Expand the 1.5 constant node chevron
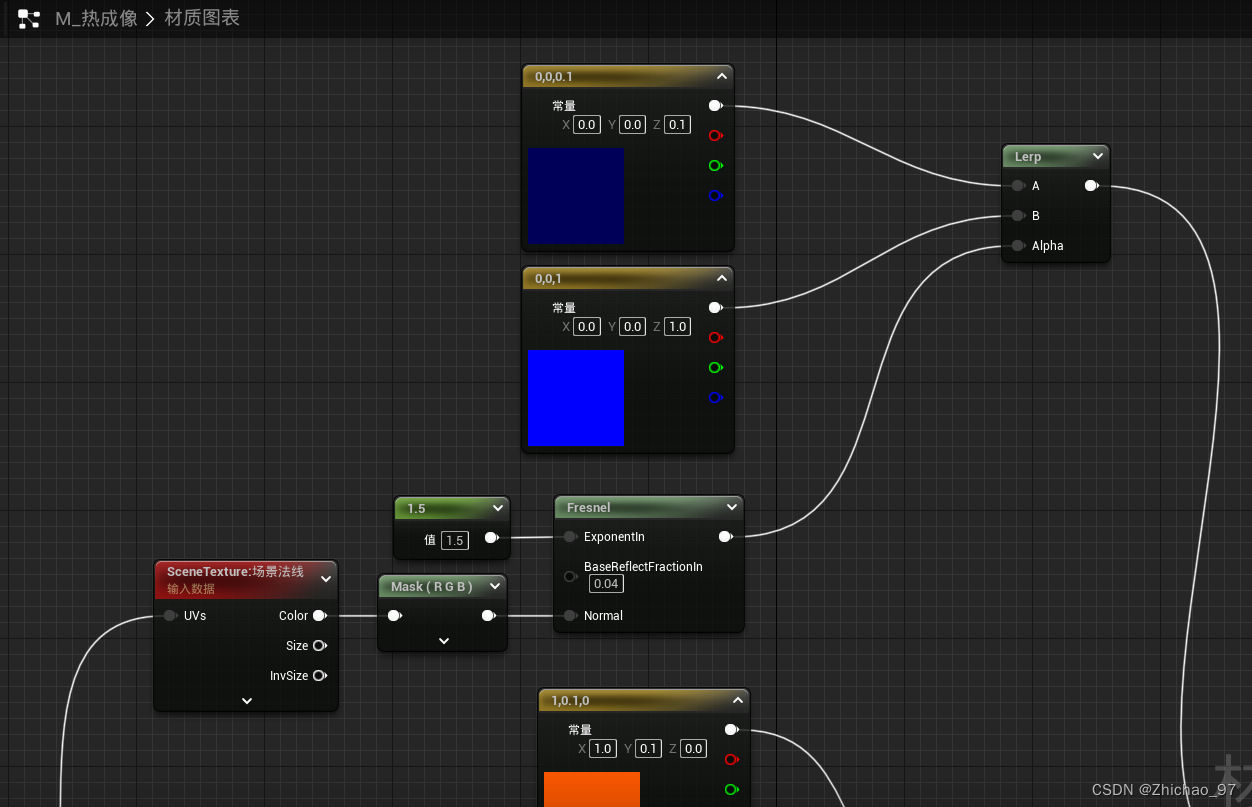Viewport: 1252px width, 807px height. pos(498,508)
